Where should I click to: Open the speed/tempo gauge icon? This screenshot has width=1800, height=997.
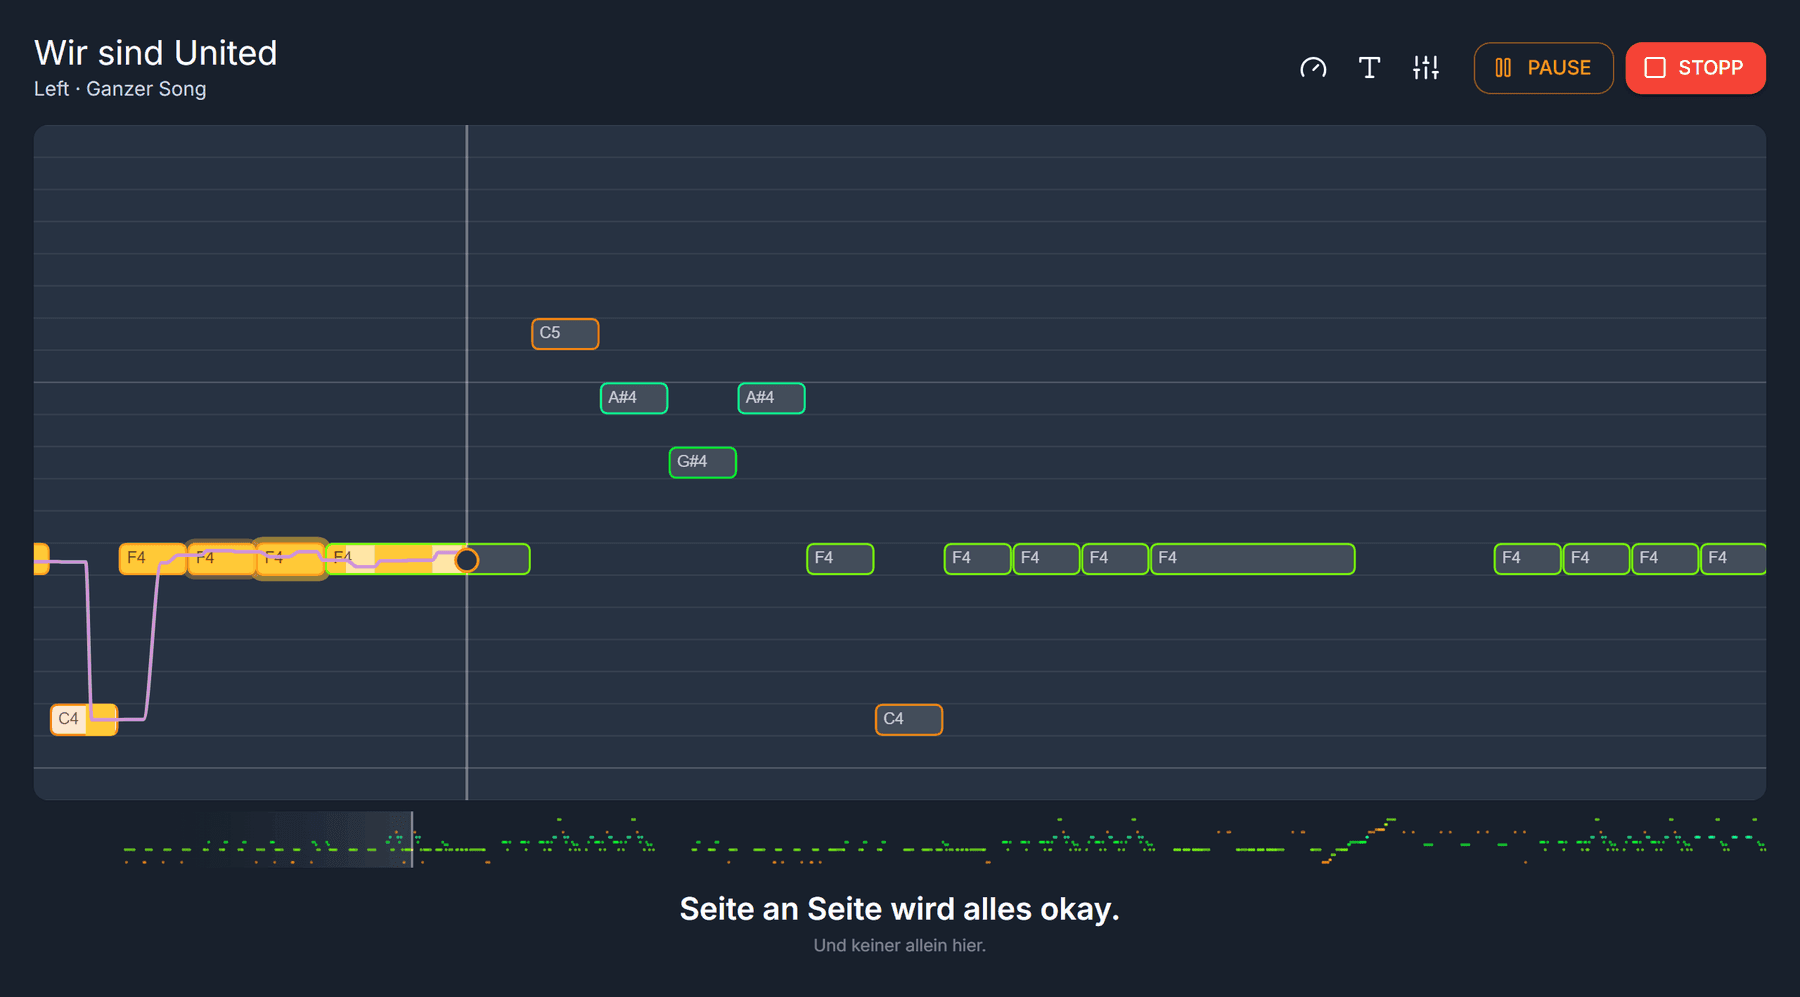click(1313, 68)
